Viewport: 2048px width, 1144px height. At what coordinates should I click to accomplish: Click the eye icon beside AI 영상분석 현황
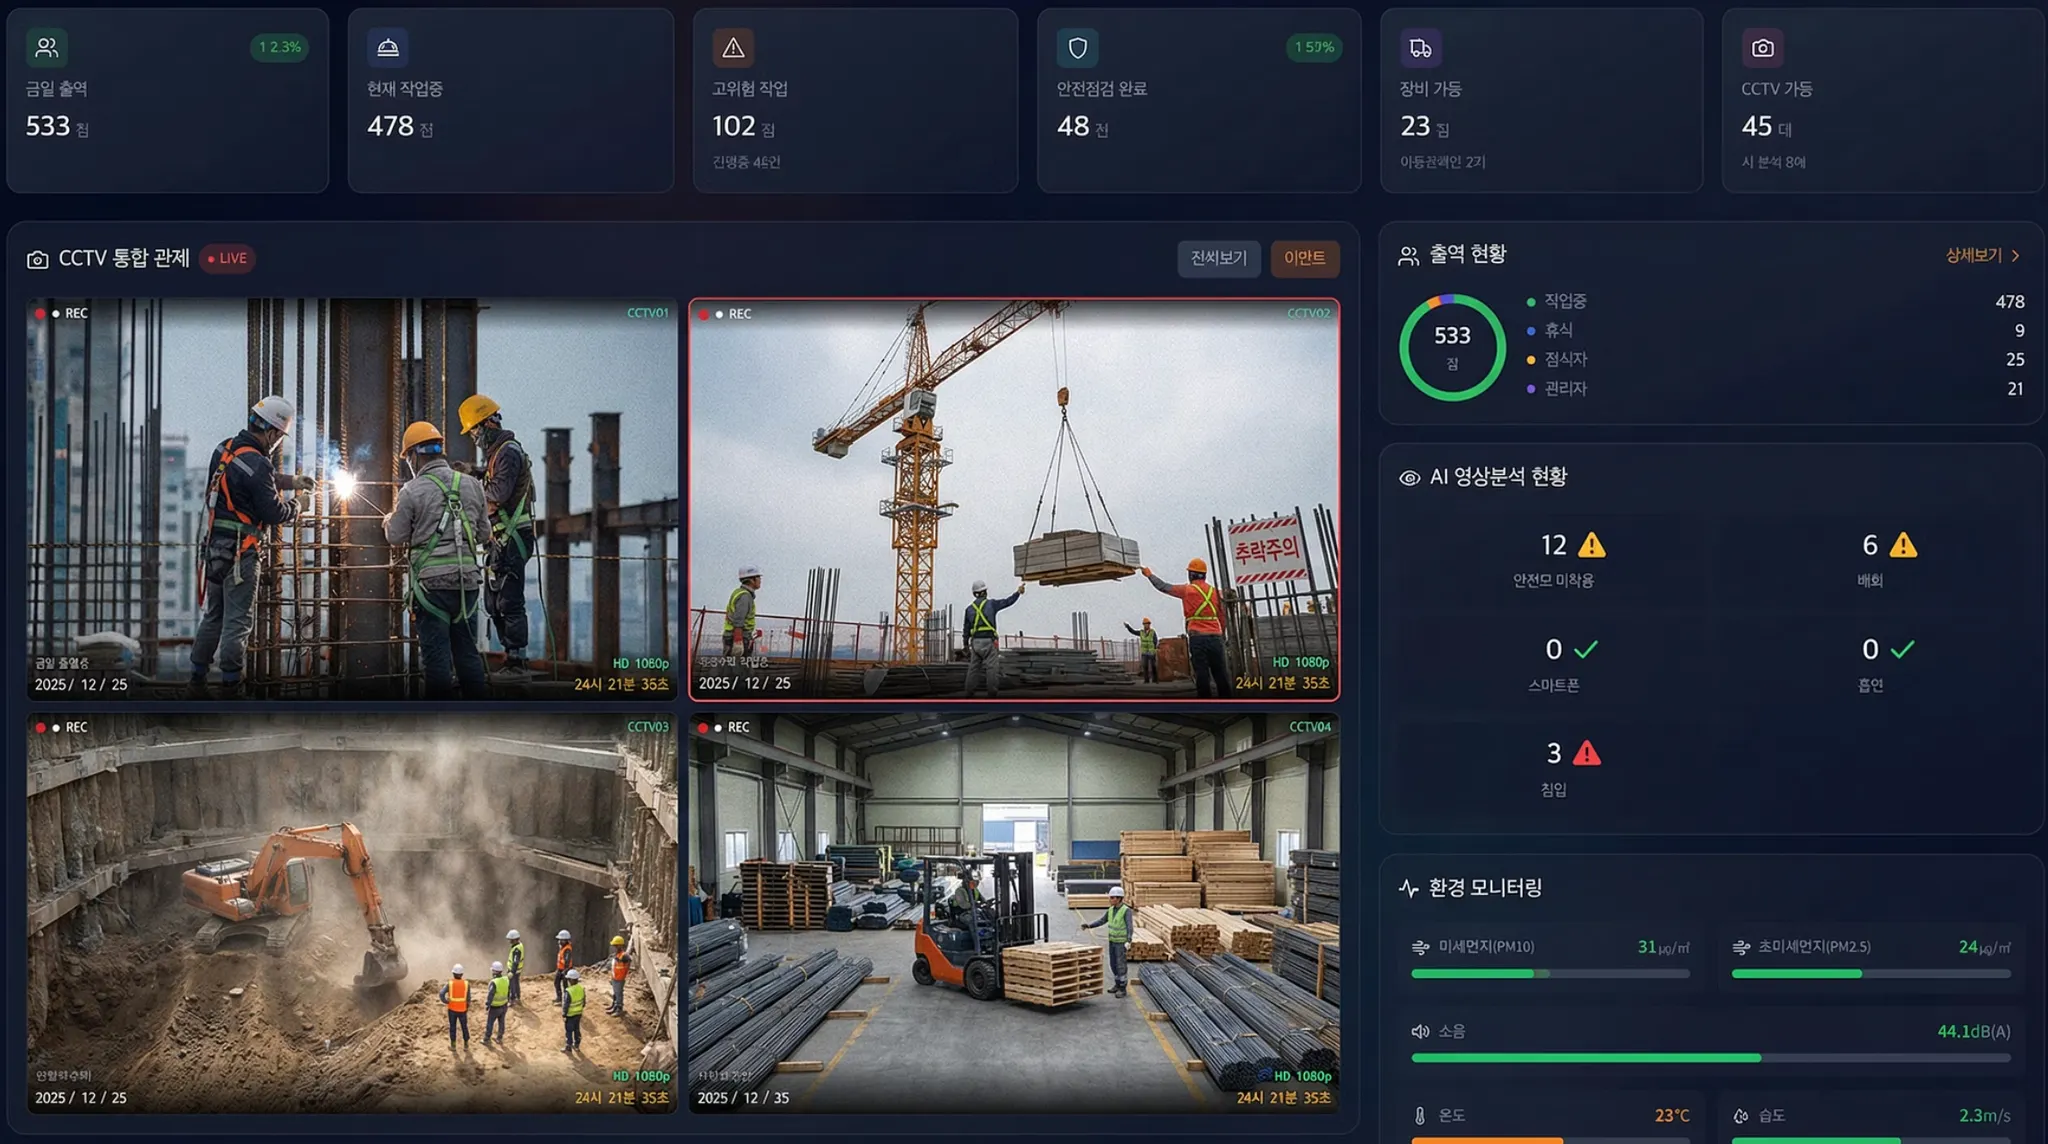click(x=1409, y=478)
